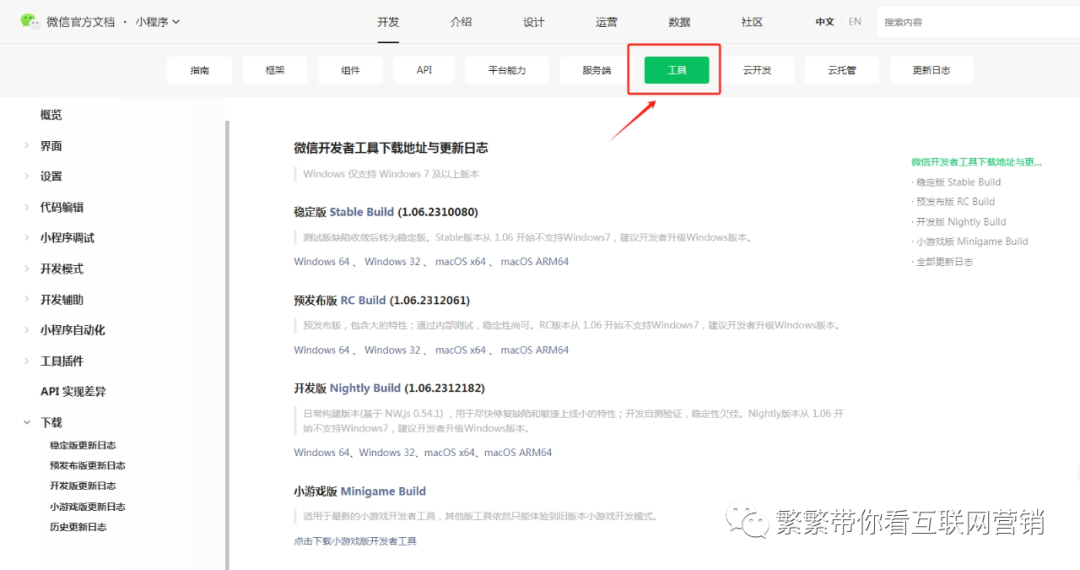The height and width of the screenshot is (570, 1080).
Task: Jump to 预发布版 RC Build in page outline
Action: [955, 202]
